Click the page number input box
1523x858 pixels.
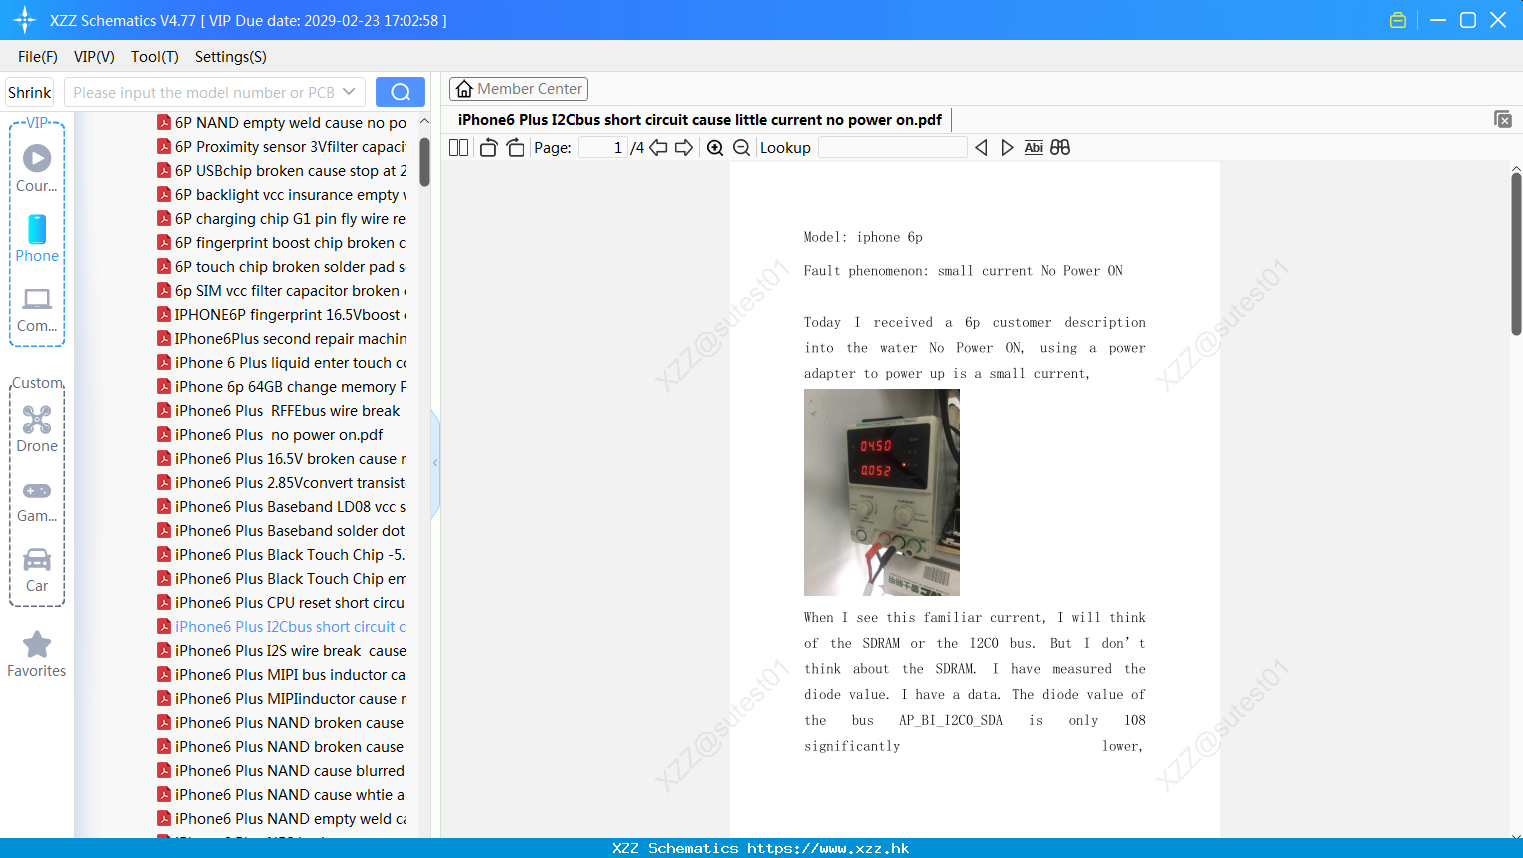pos(603,147)
